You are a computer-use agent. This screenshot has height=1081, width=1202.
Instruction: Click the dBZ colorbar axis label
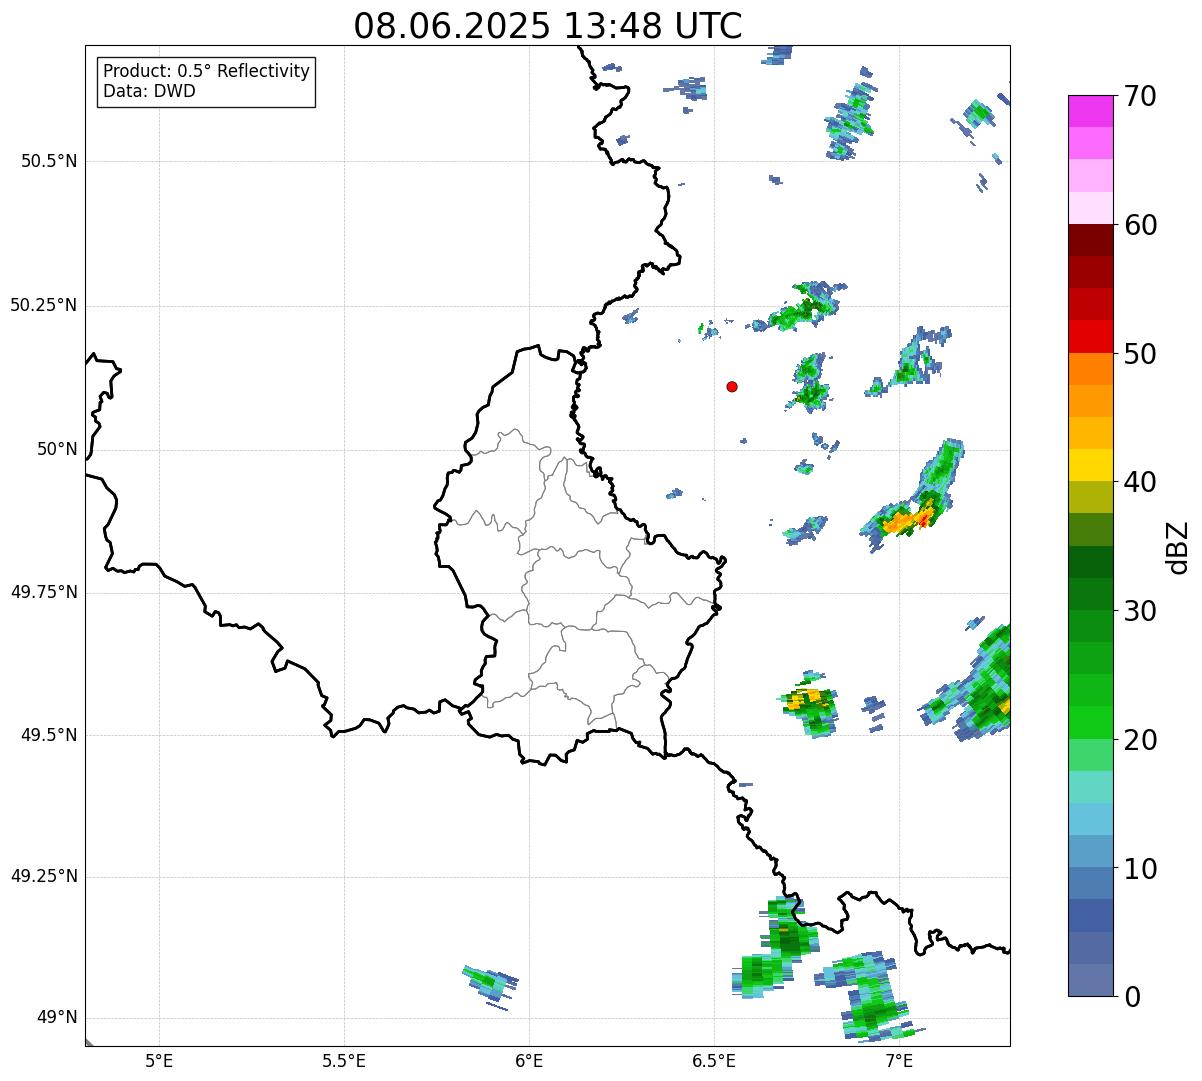pyautogui.click(x=1178, y=547)
